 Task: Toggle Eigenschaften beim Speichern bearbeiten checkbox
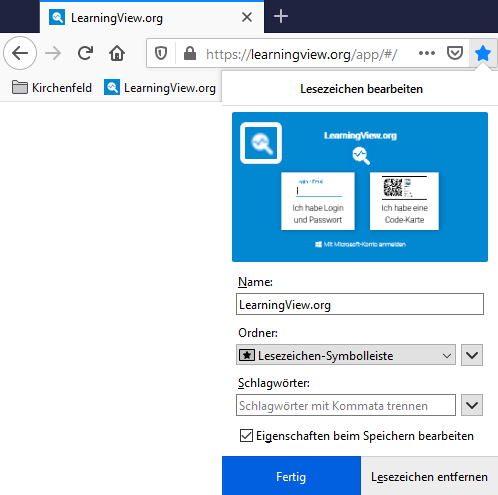click(246, 436)
